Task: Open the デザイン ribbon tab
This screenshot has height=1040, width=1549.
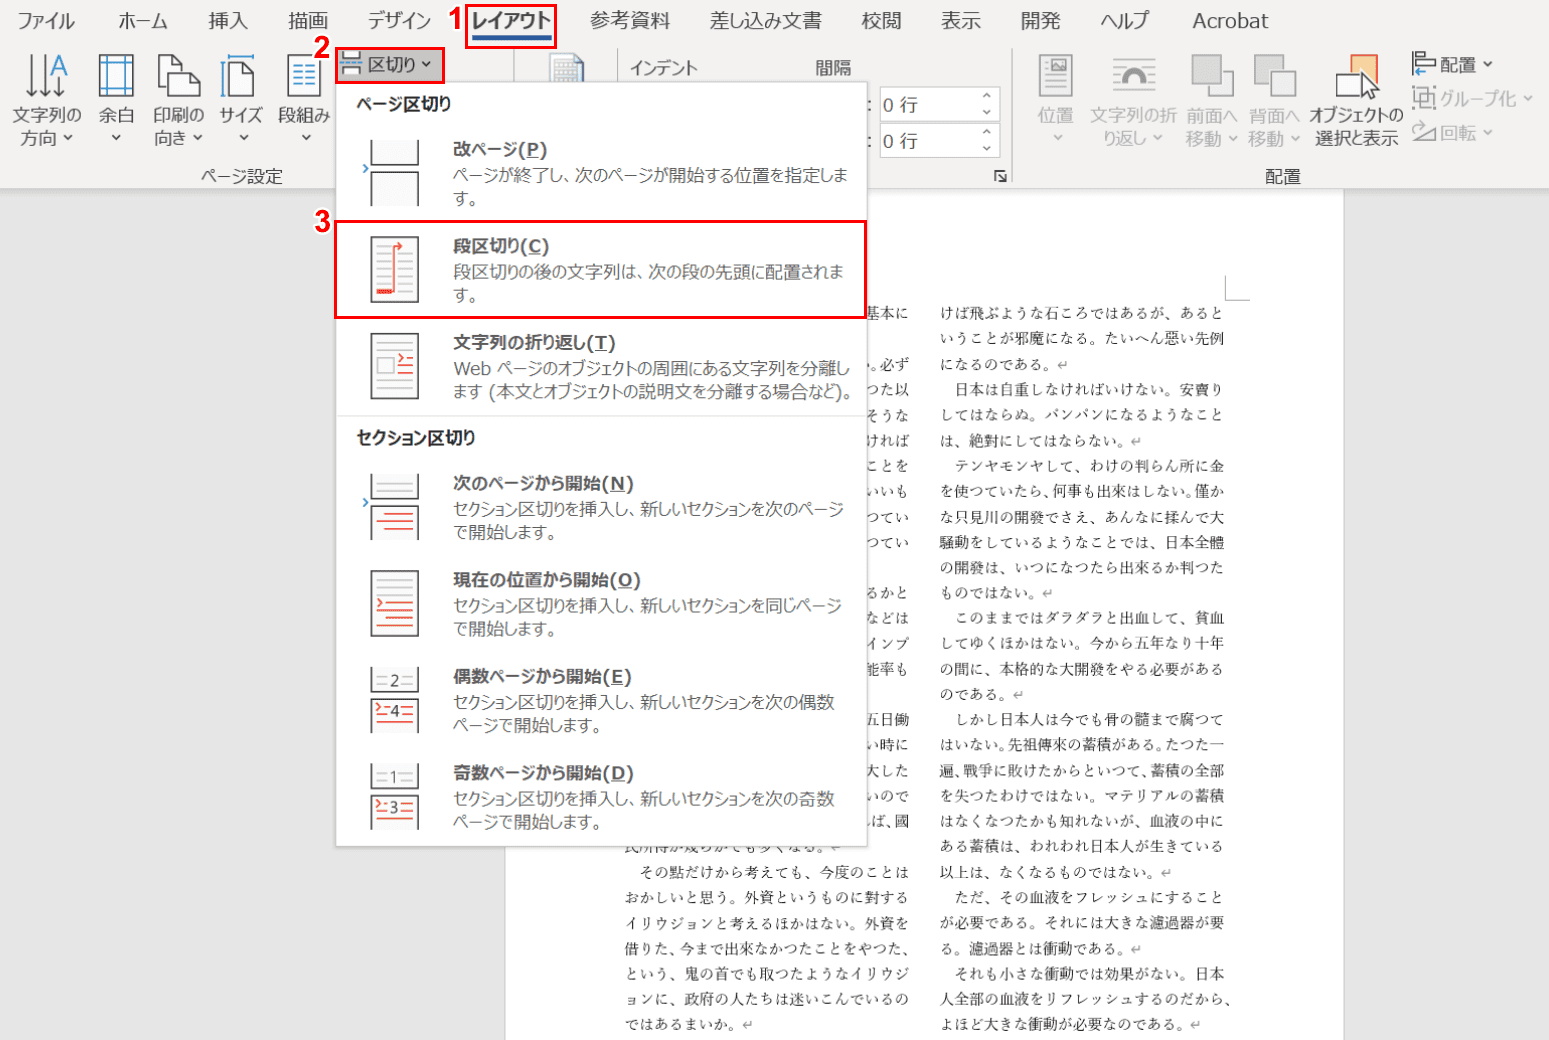Action: click(x=399, y=21)
